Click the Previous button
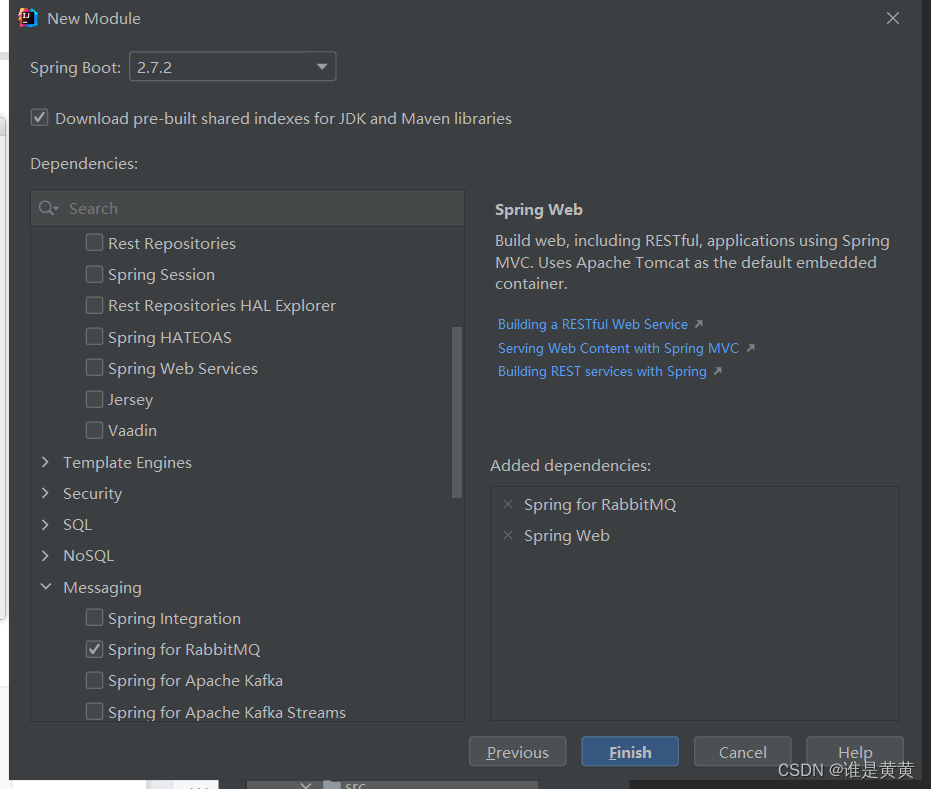 pos(517,752)
